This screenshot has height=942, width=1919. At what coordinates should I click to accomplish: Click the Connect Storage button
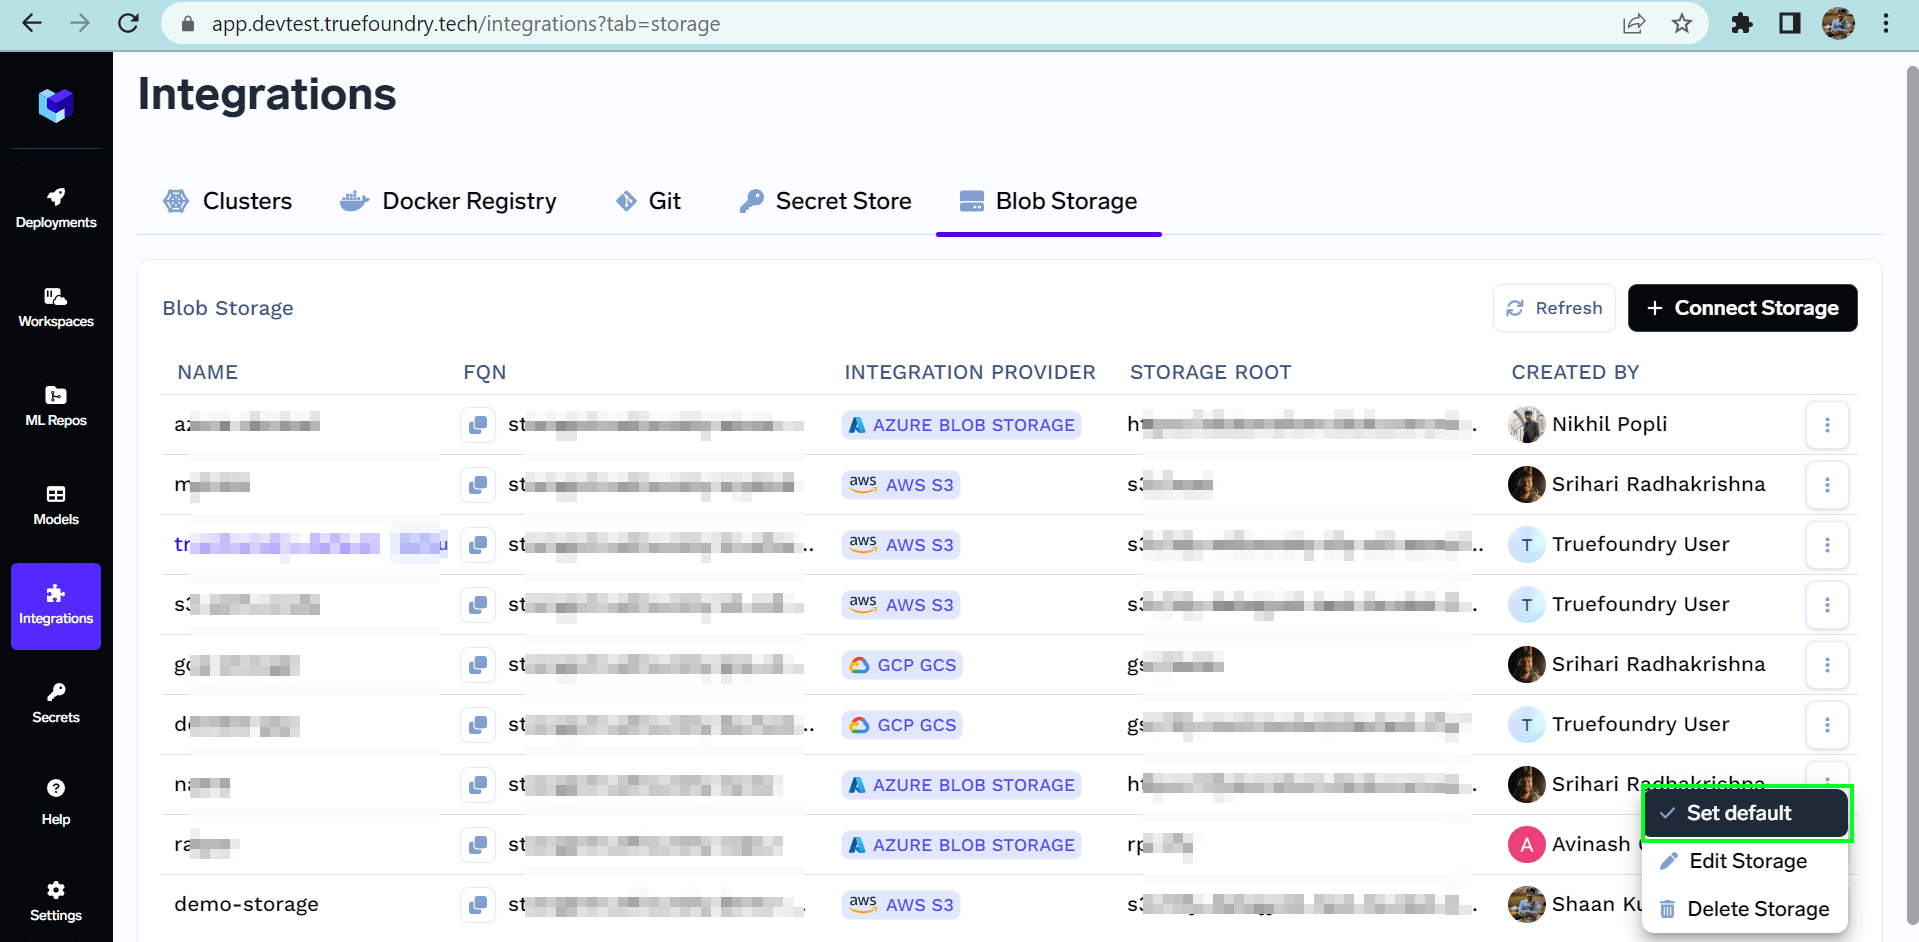[1742, 308]
